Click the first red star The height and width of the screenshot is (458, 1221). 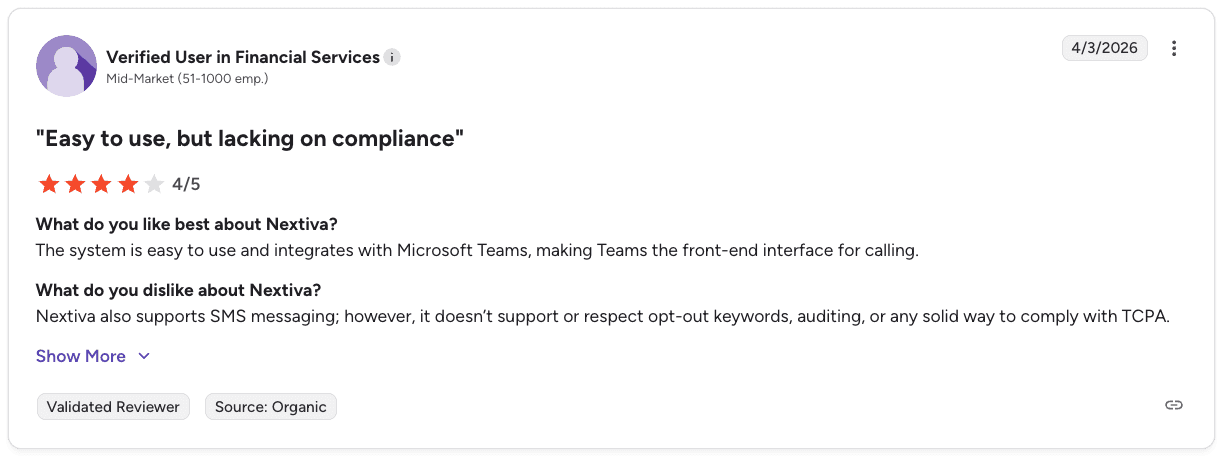click(48, 184)
